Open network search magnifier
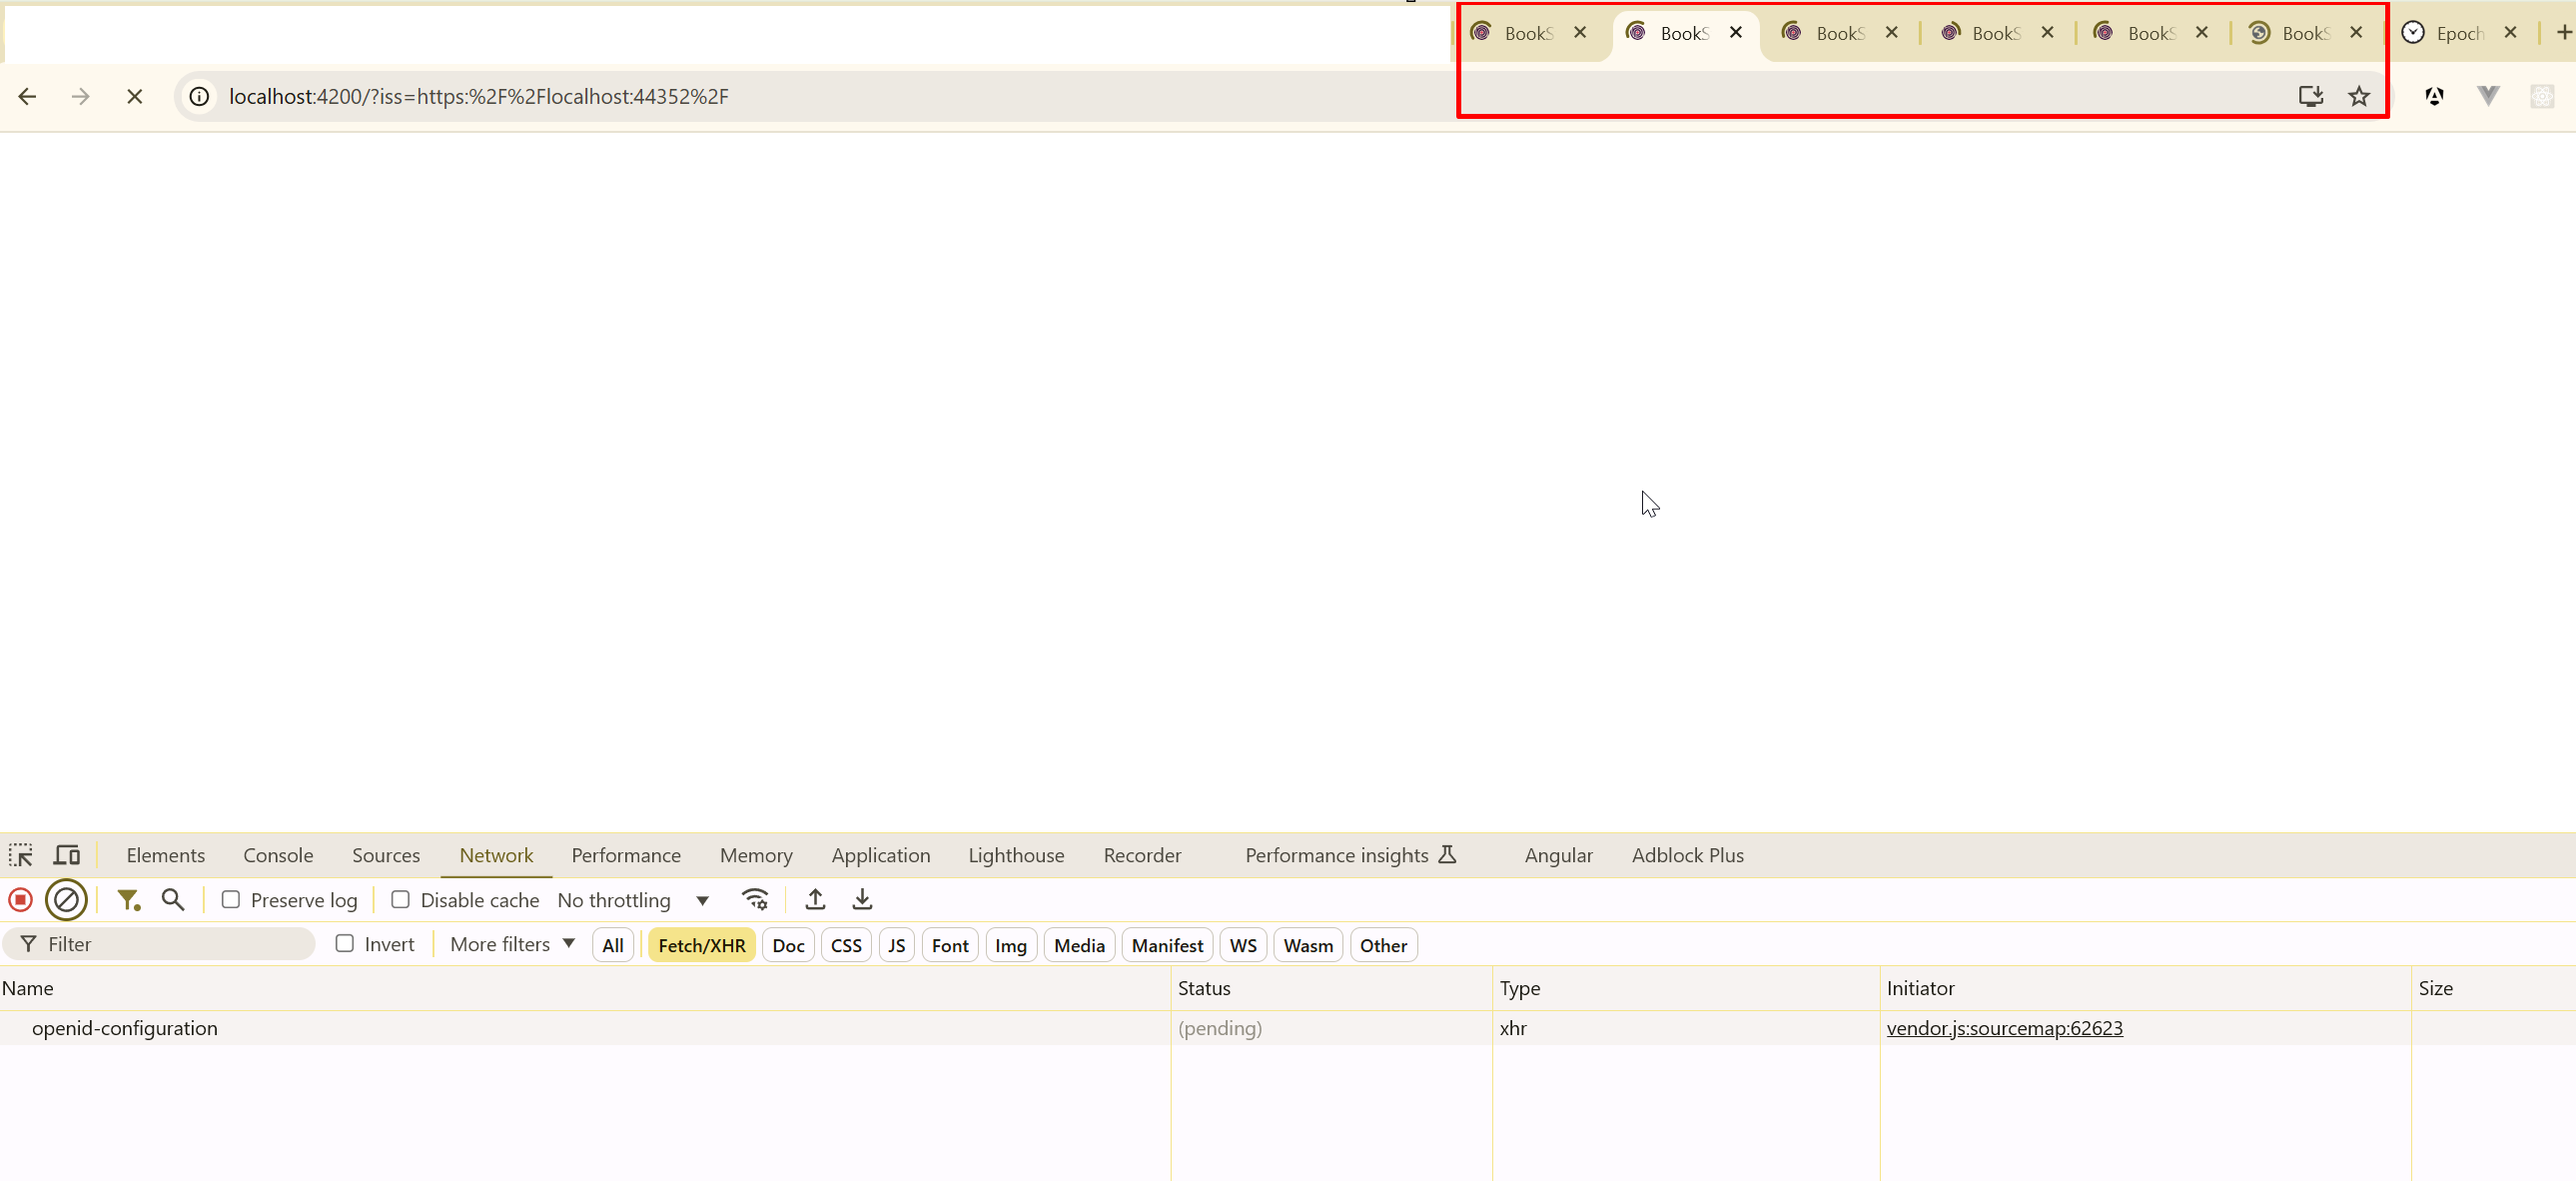Screen dimensions: 2576x1181 pyautogui.click(x=173, y=900)
